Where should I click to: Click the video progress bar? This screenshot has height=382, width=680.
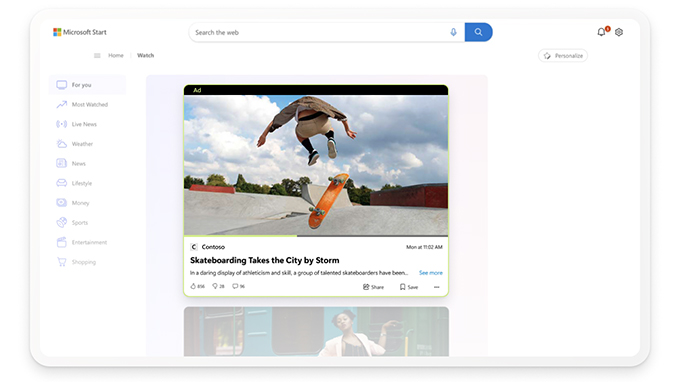click(x=316, y=236)
